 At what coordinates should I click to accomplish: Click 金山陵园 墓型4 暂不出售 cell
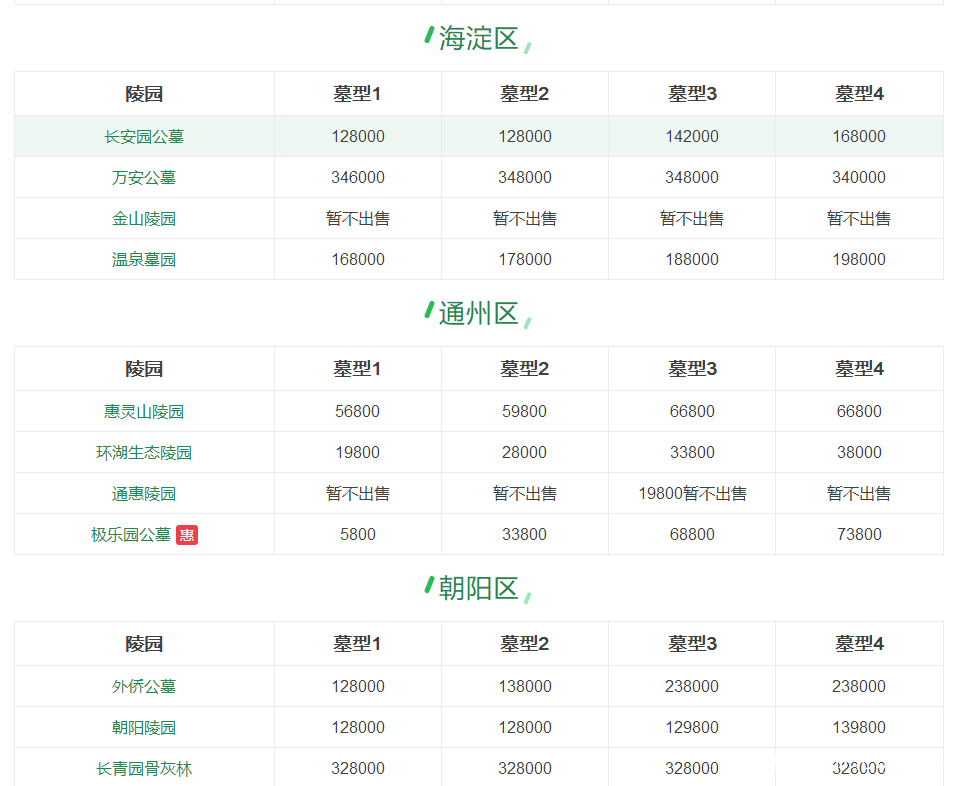tap(859, 219)
